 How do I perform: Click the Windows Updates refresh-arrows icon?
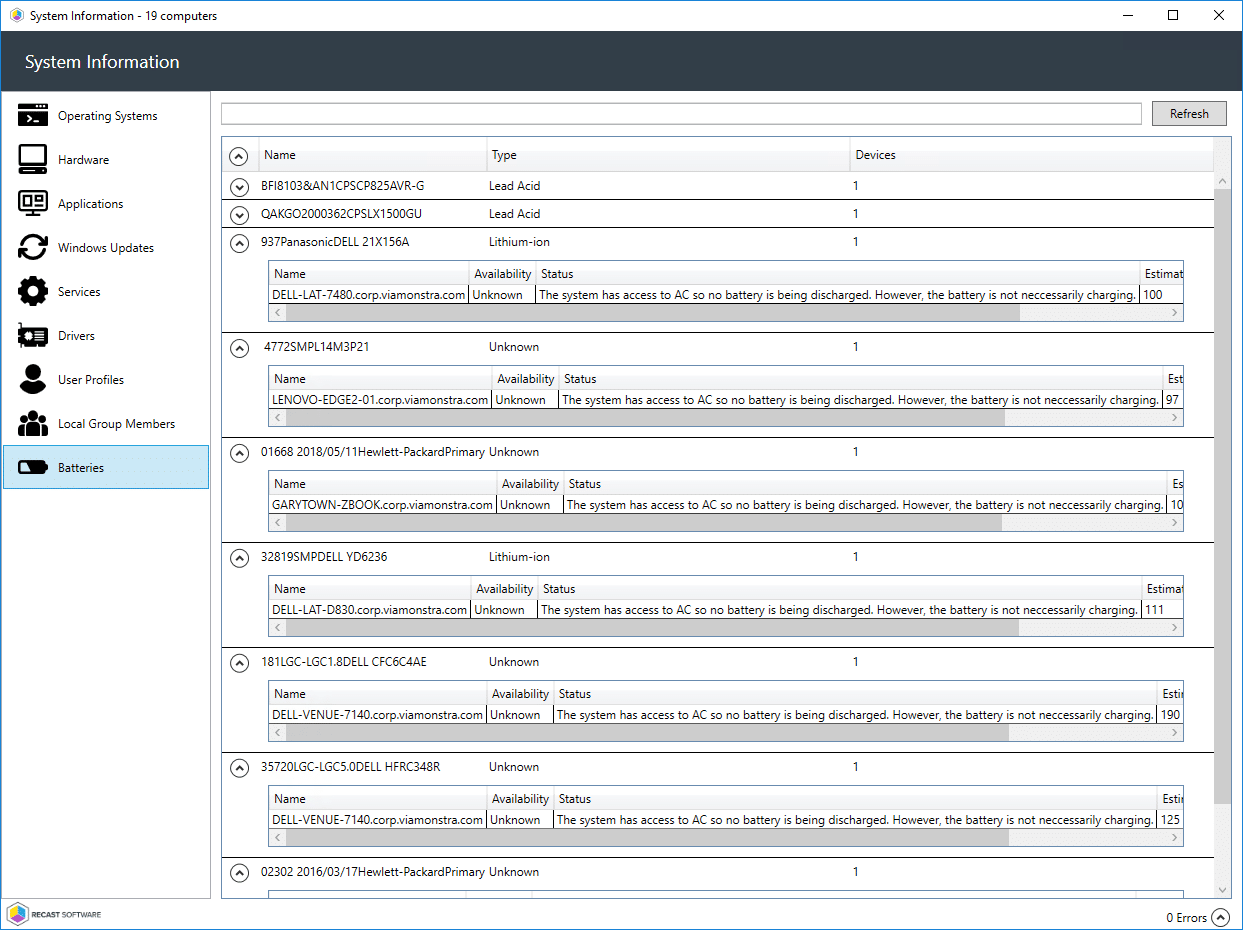pos(33,247)
